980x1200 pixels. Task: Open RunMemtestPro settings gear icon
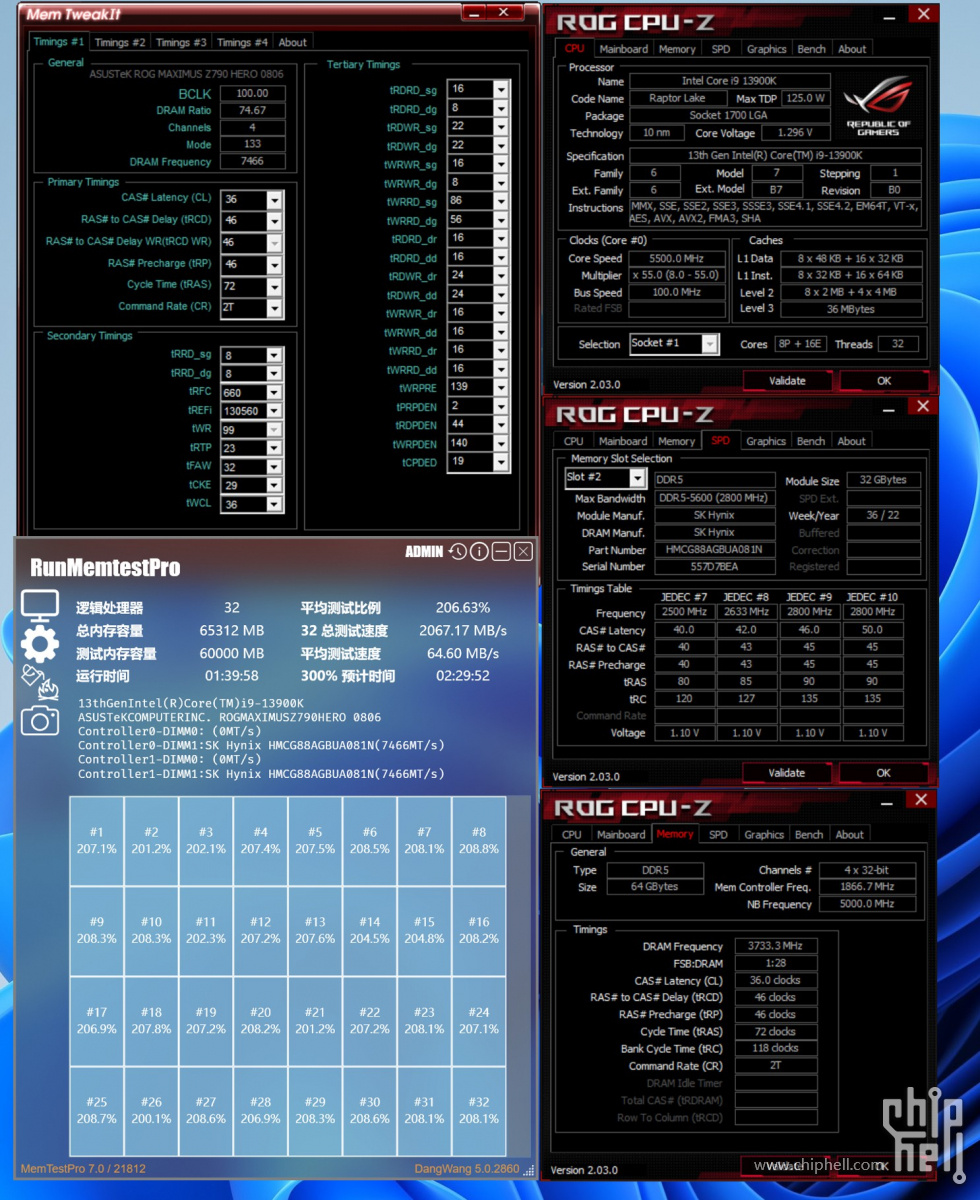(x=39, y=644)
